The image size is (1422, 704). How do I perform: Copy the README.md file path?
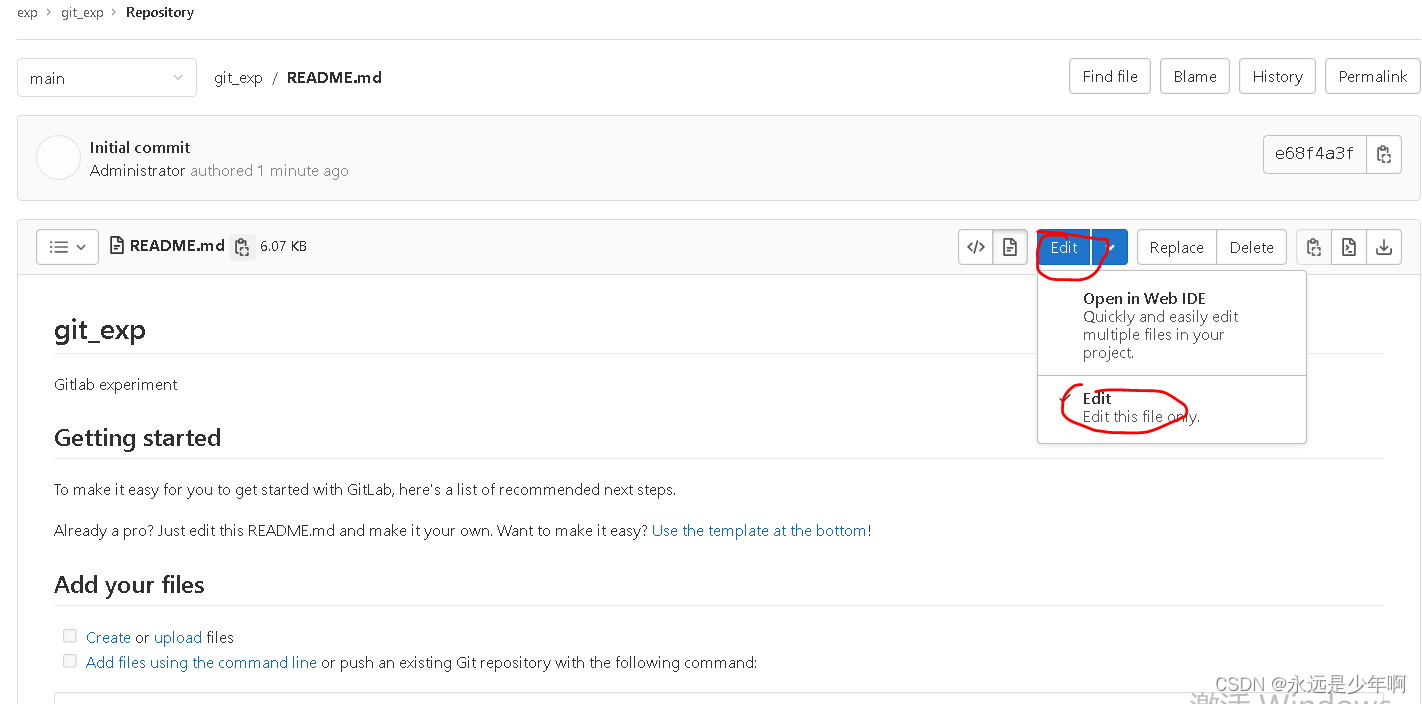(241, 247)
